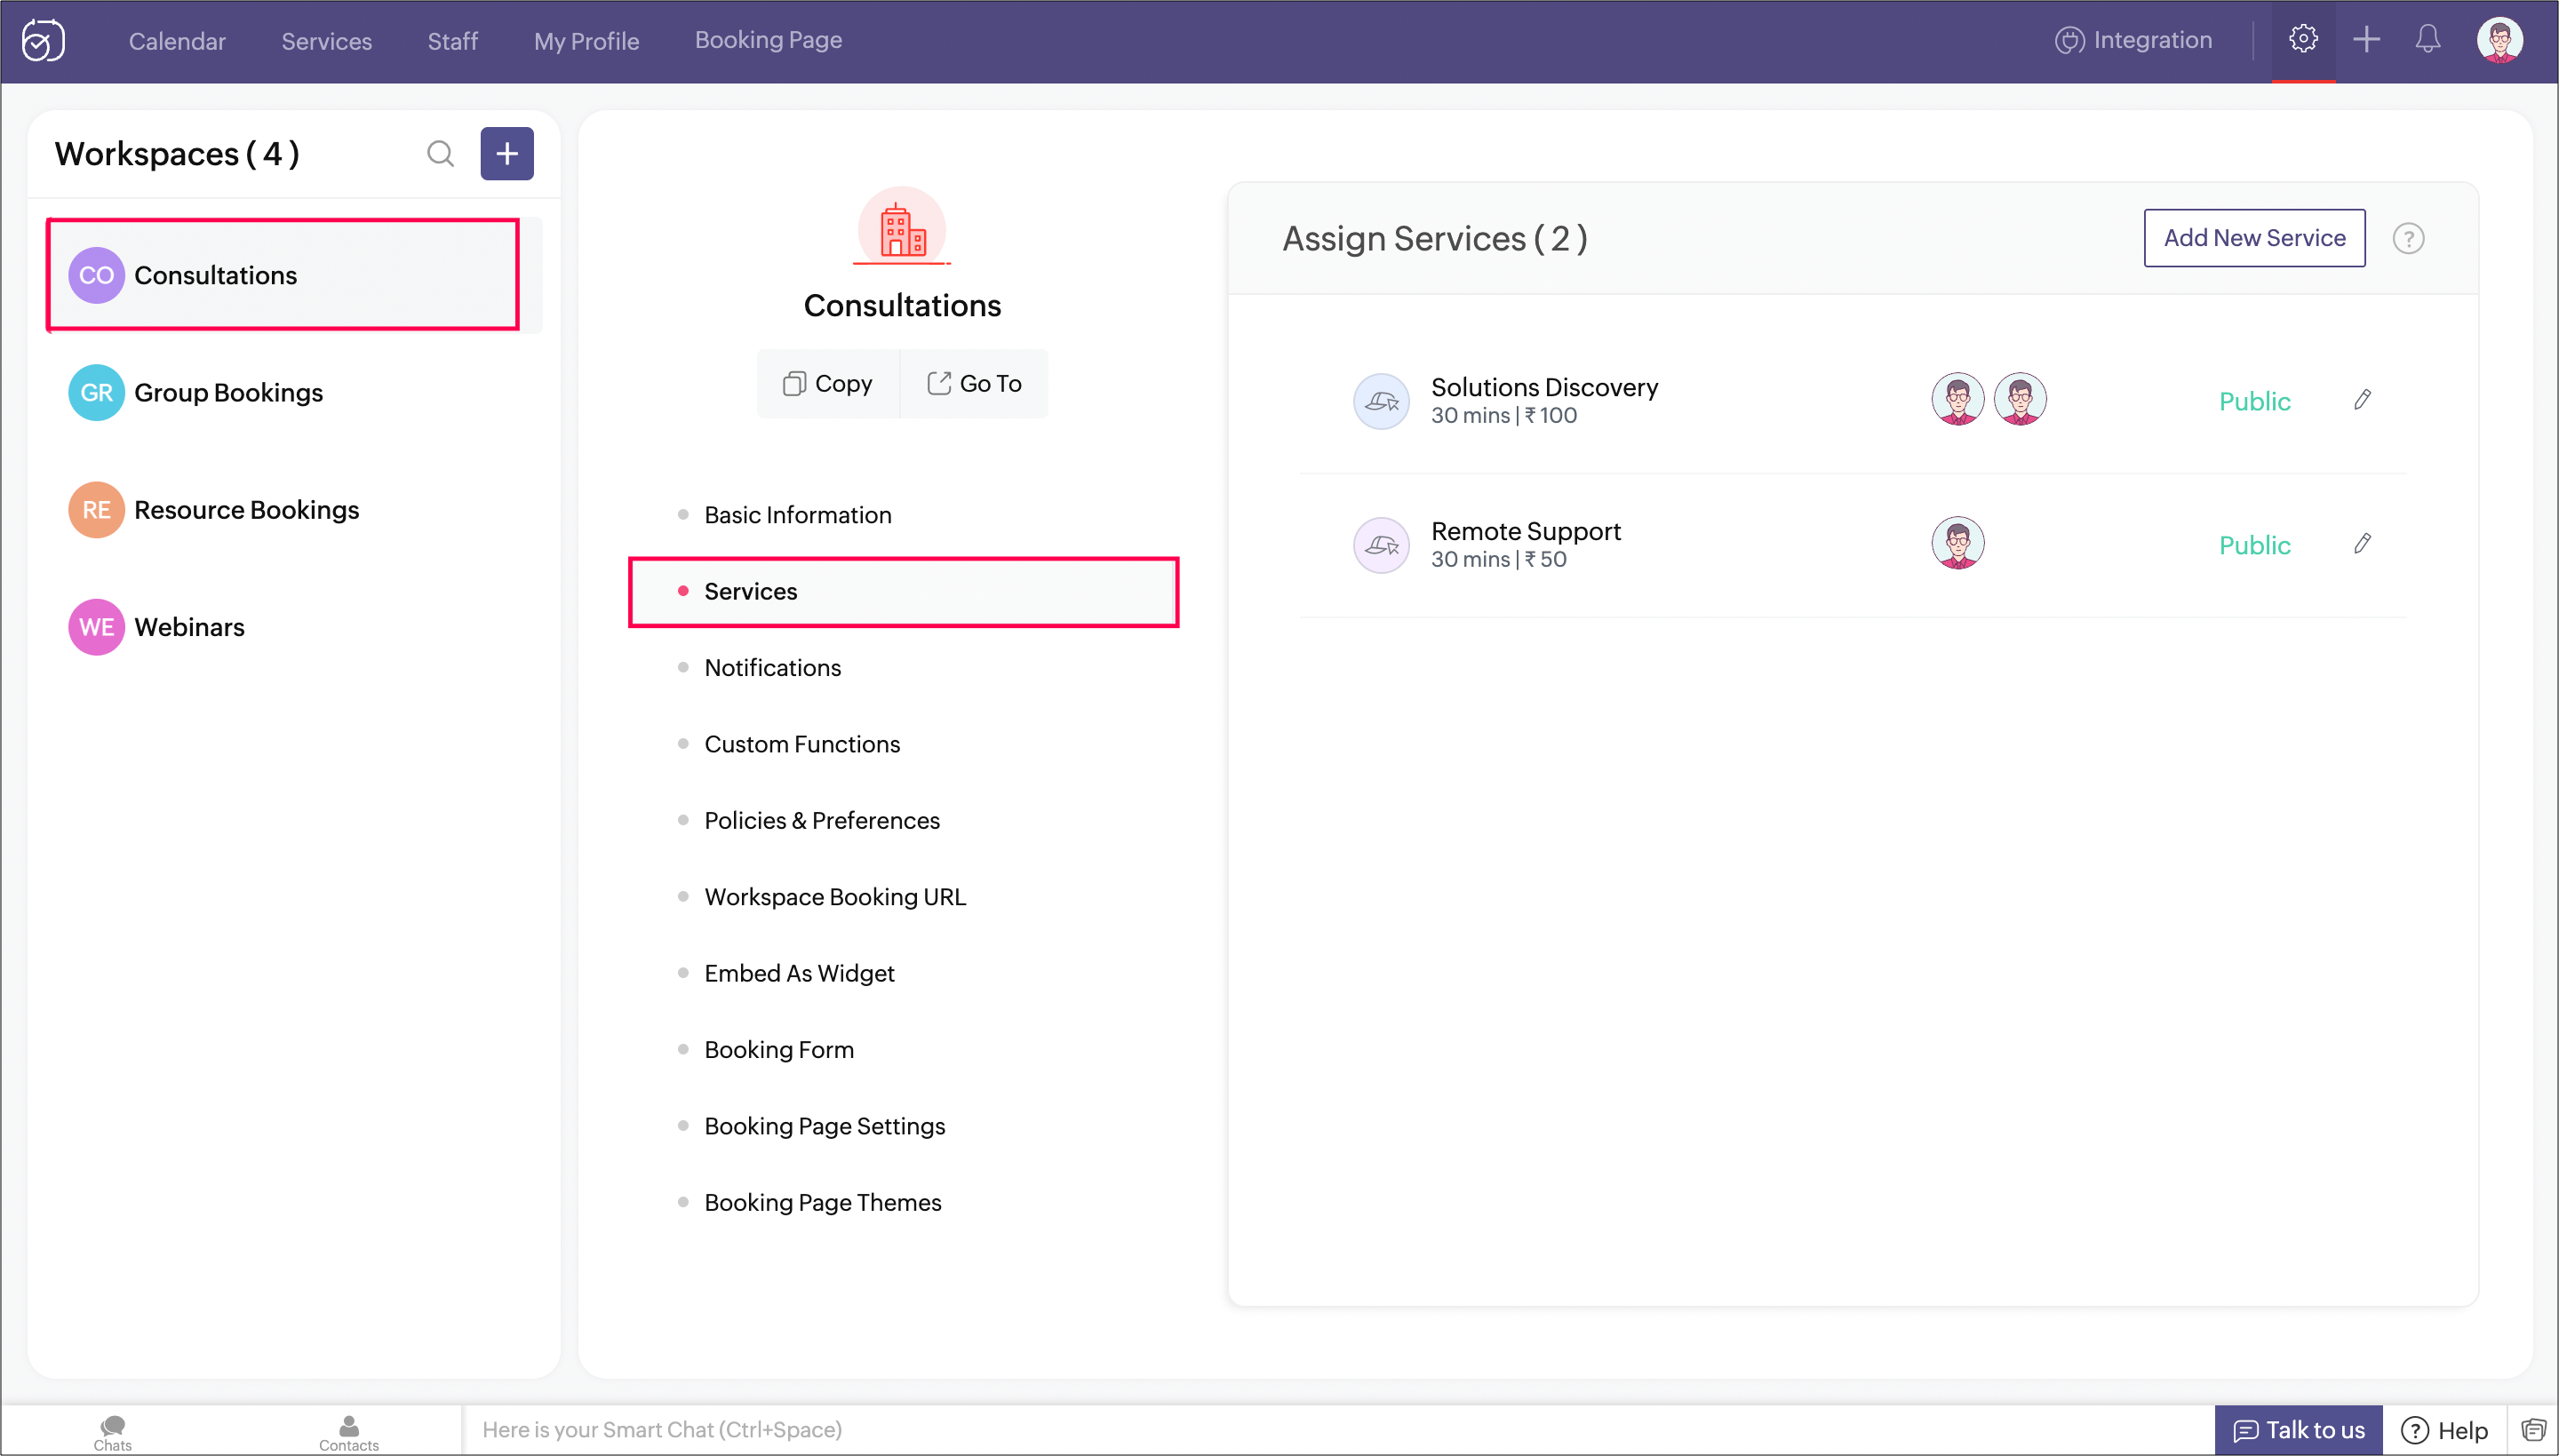Search workspaces with magnifier icon
Image resolution: width=2559 pixels, height=1456 pixels.
440,153
